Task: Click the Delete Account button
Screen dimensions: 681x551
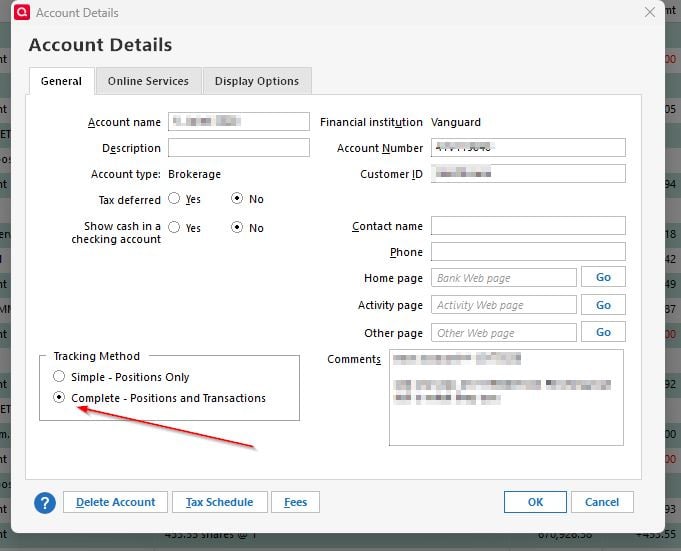Action: (x=115, y=502)
